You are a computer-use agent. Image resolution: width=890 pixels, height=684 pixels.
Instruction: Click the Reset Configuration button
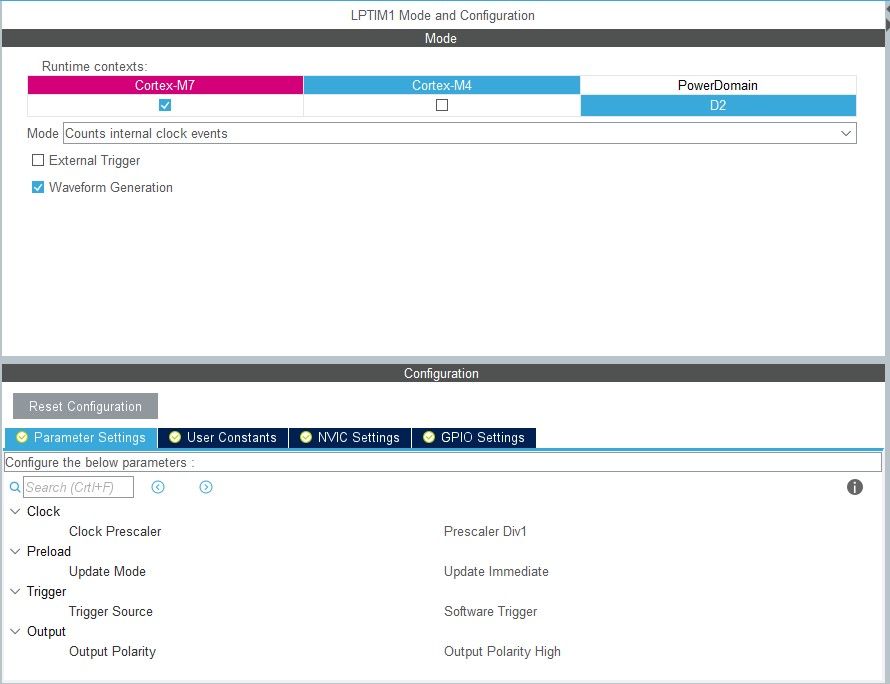pyautogui.click(x=85, y=406)
